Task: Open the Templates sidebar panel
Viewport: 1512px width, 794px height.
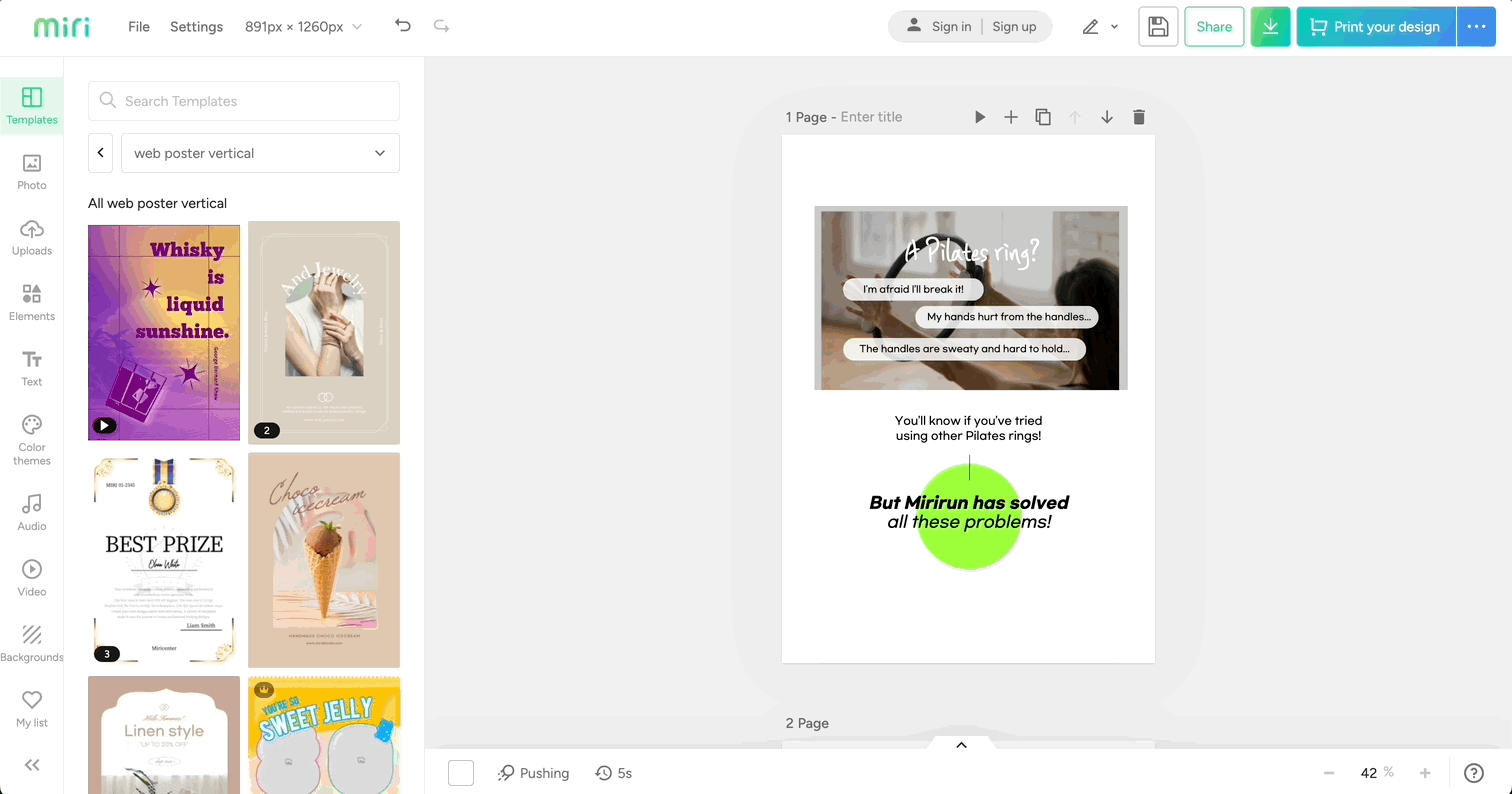Action: [32, 106]
